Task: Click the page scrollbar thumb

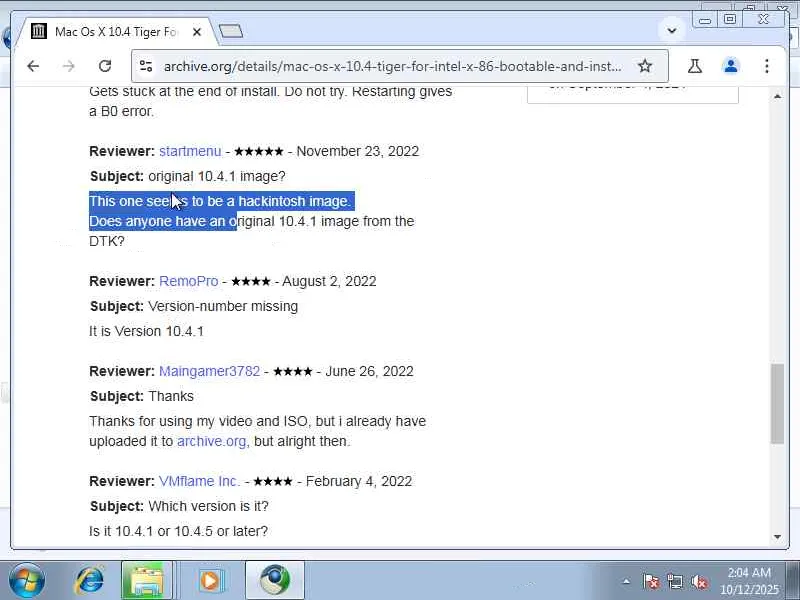Action: tap(777, 404)
